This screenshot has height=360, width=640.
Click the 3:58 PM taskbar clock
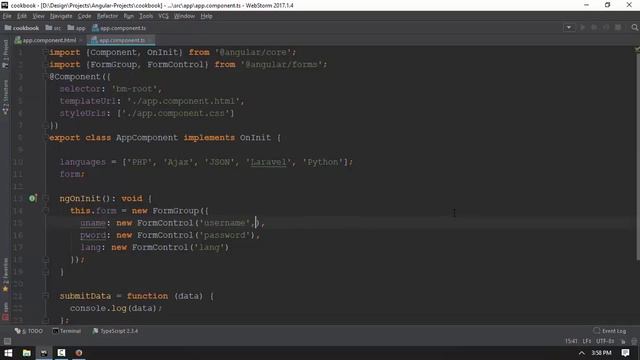coord(601,353)
